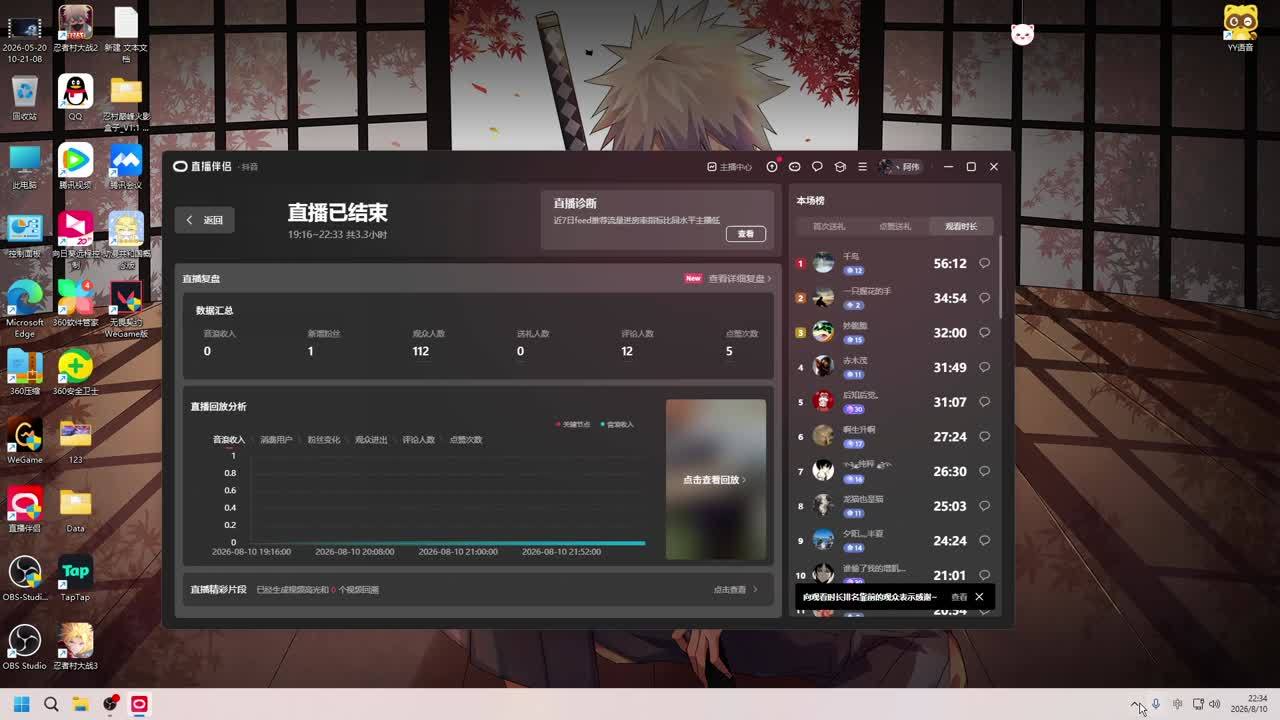Click 查看 in the 直播诊断 card
The image size is (1280, 720).
click(746, 234)
